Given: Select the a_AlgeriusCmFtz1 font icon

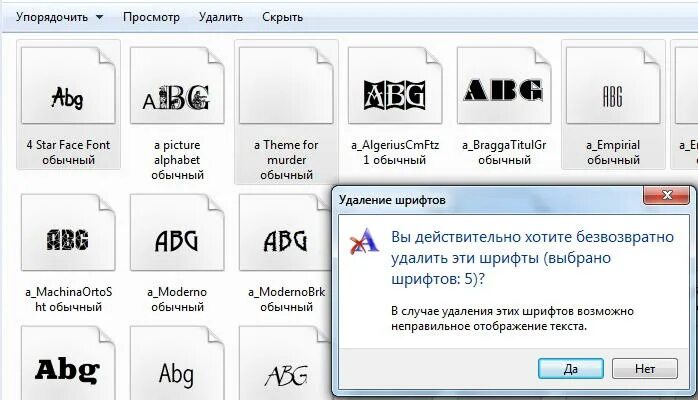Looking at the screenshot, I should point(395,85).
